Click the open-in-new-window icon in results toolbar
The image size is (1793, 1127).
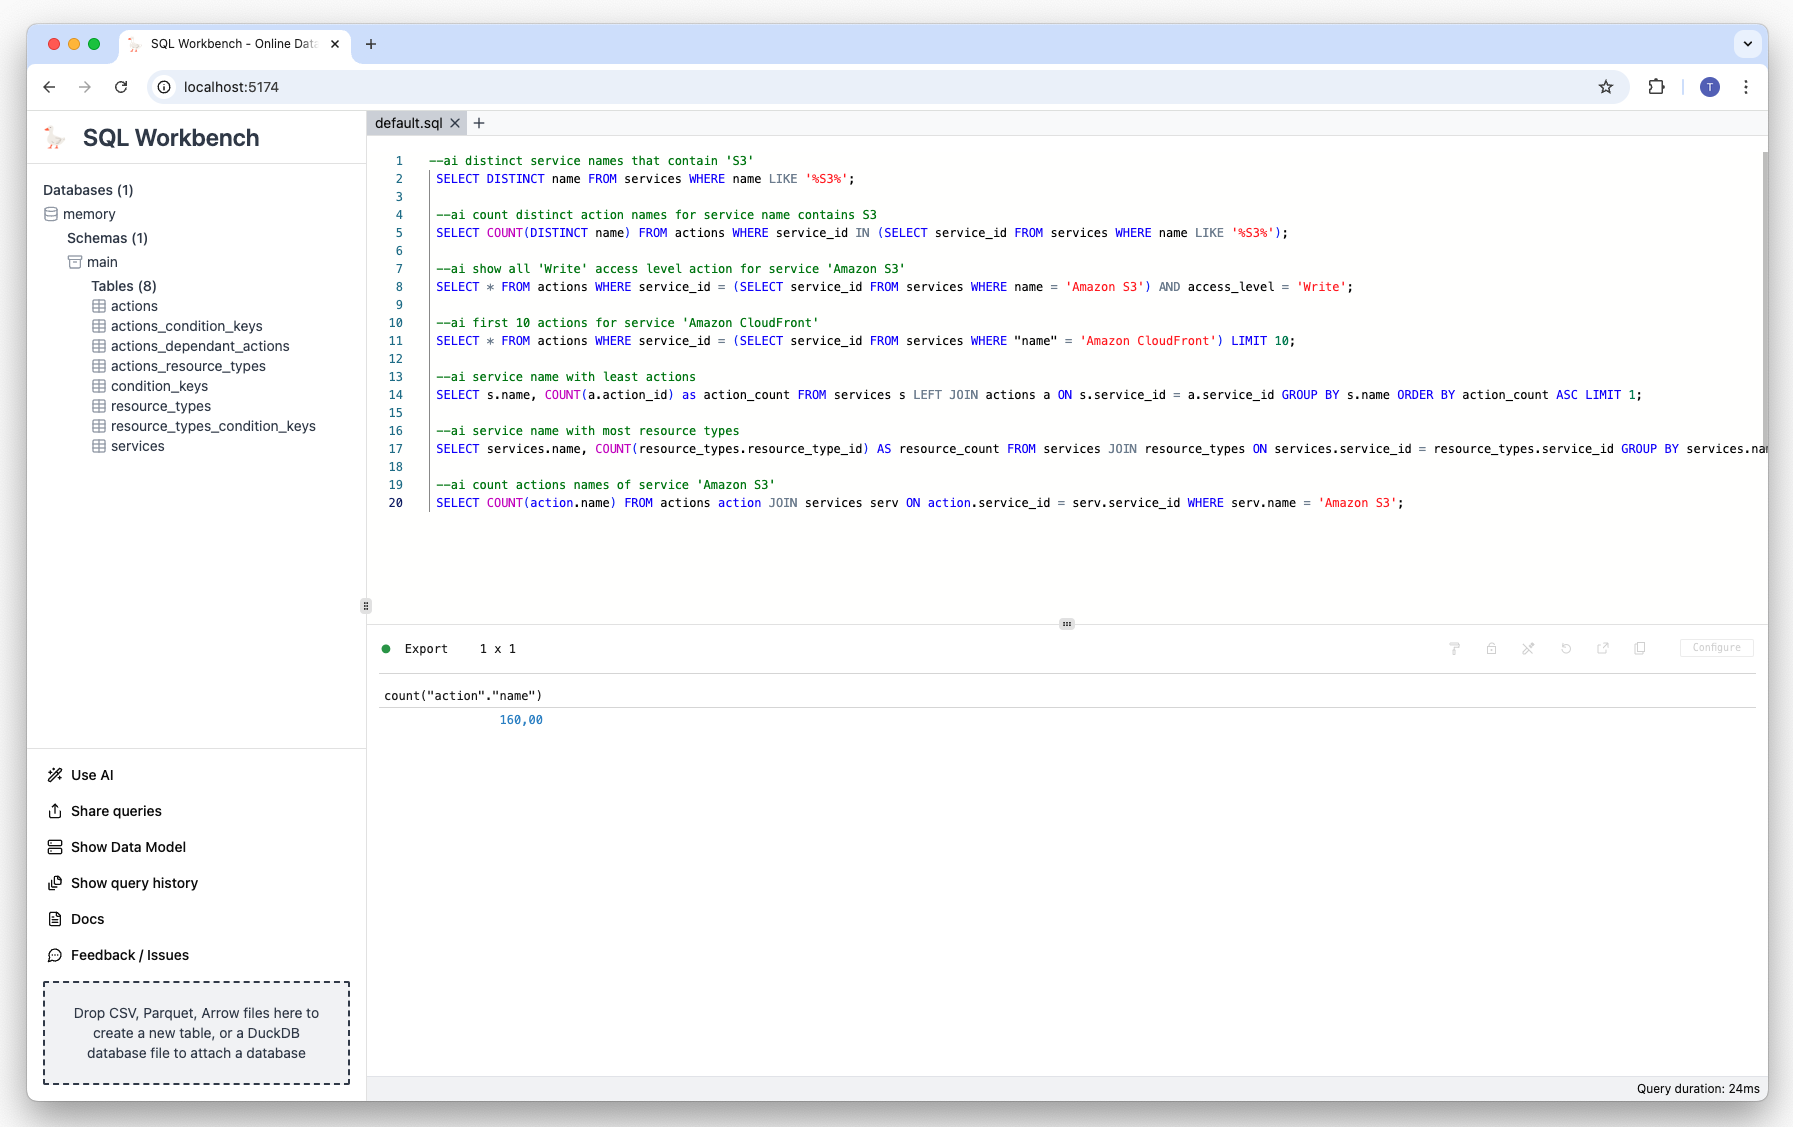point(1603,649)
